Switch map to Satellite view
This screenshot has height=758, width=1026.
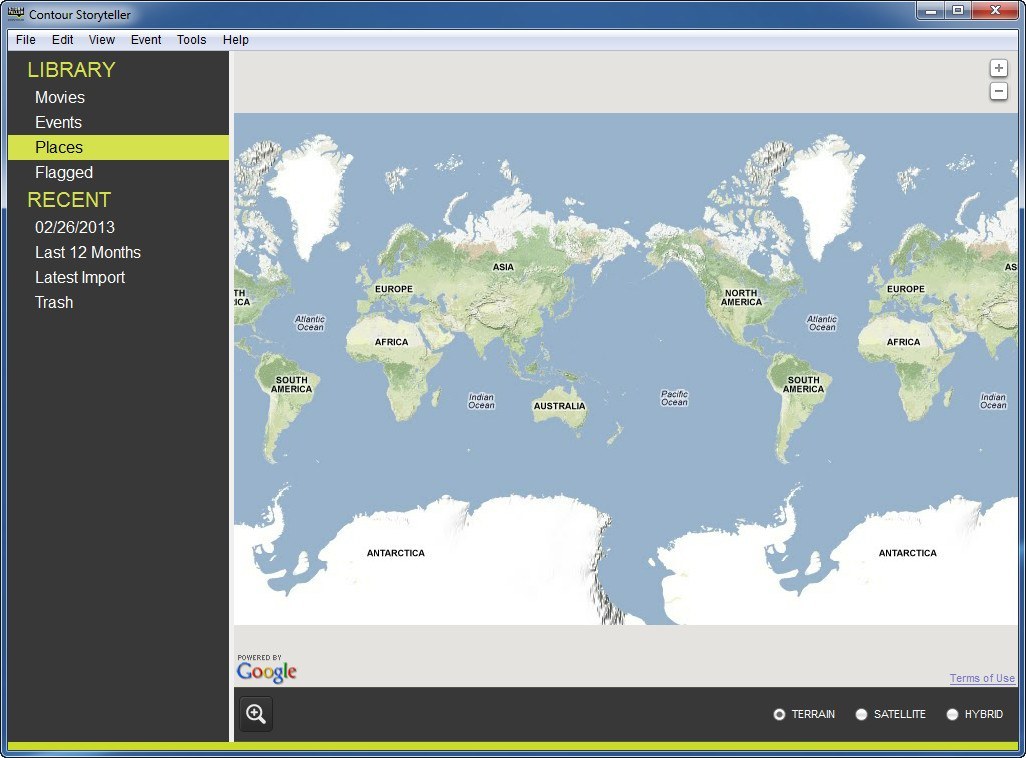pyautogui.click(x=861, y=714)
